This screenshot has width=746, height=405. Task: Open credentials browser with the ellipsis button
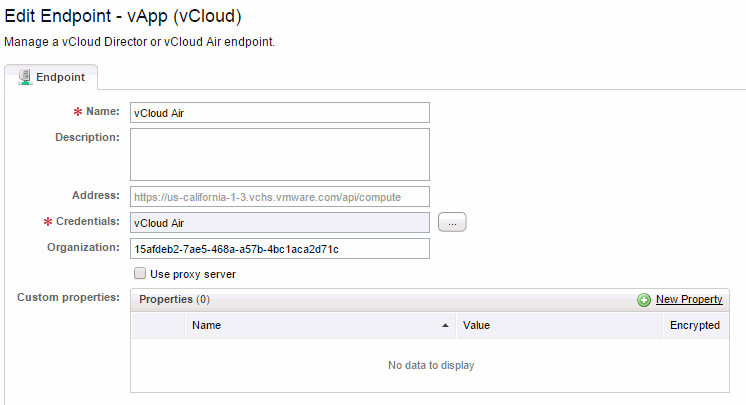452,223
